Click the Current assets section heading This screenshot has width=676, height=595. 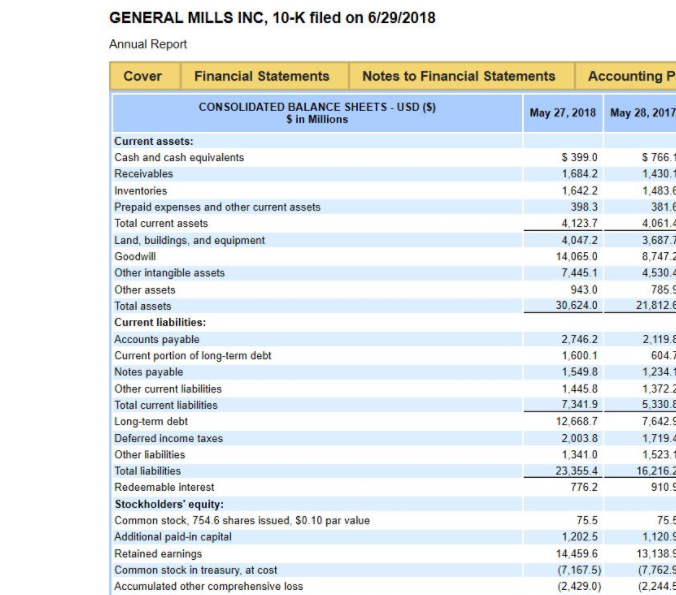pos(153,141)
